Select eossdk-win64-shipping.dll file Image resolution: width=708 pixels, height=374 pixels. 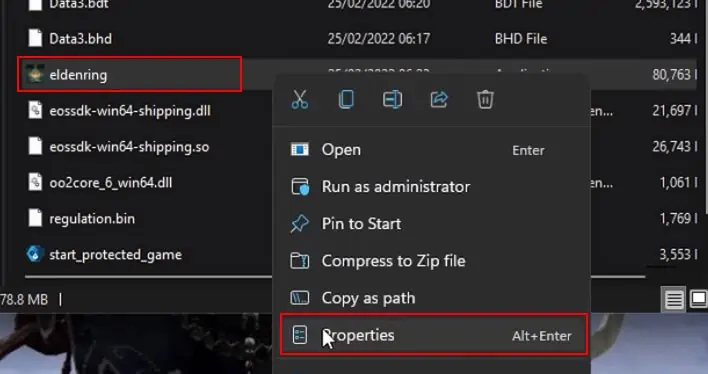point(130,111)
